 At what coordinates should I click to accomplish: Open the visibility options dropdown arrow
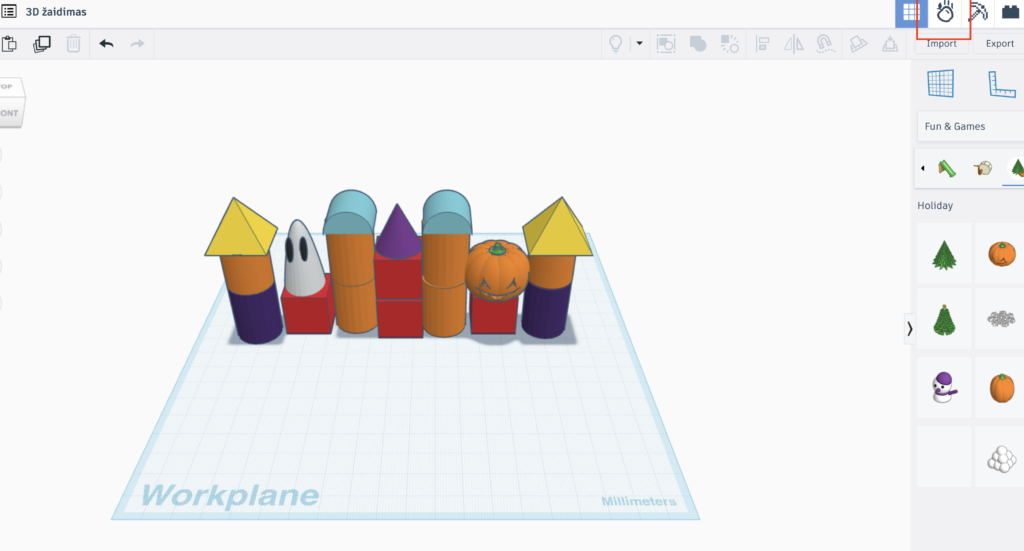click(639, 44)
